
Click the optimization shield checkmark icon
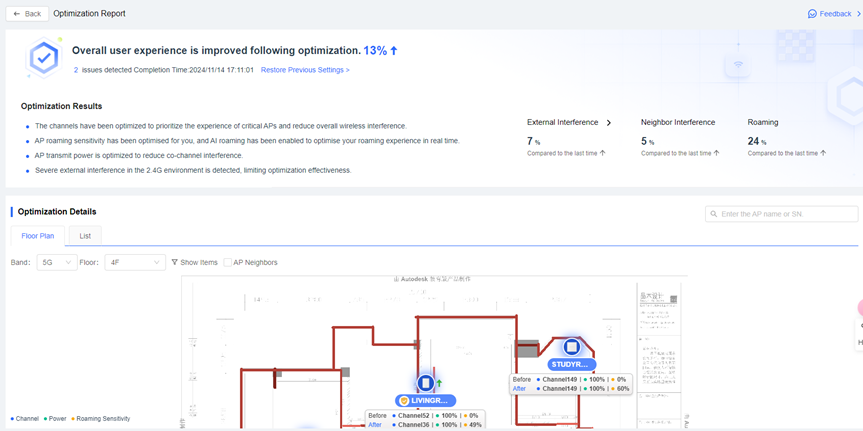[x=43, y=58]
